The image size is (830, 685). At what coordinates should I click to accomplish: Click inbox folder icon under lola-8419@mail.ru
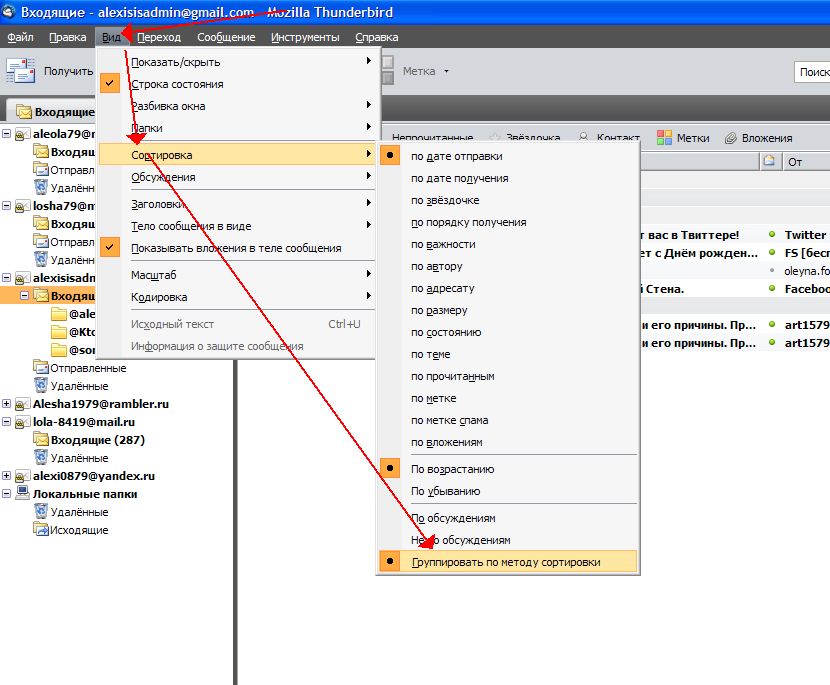pos(41,439)
